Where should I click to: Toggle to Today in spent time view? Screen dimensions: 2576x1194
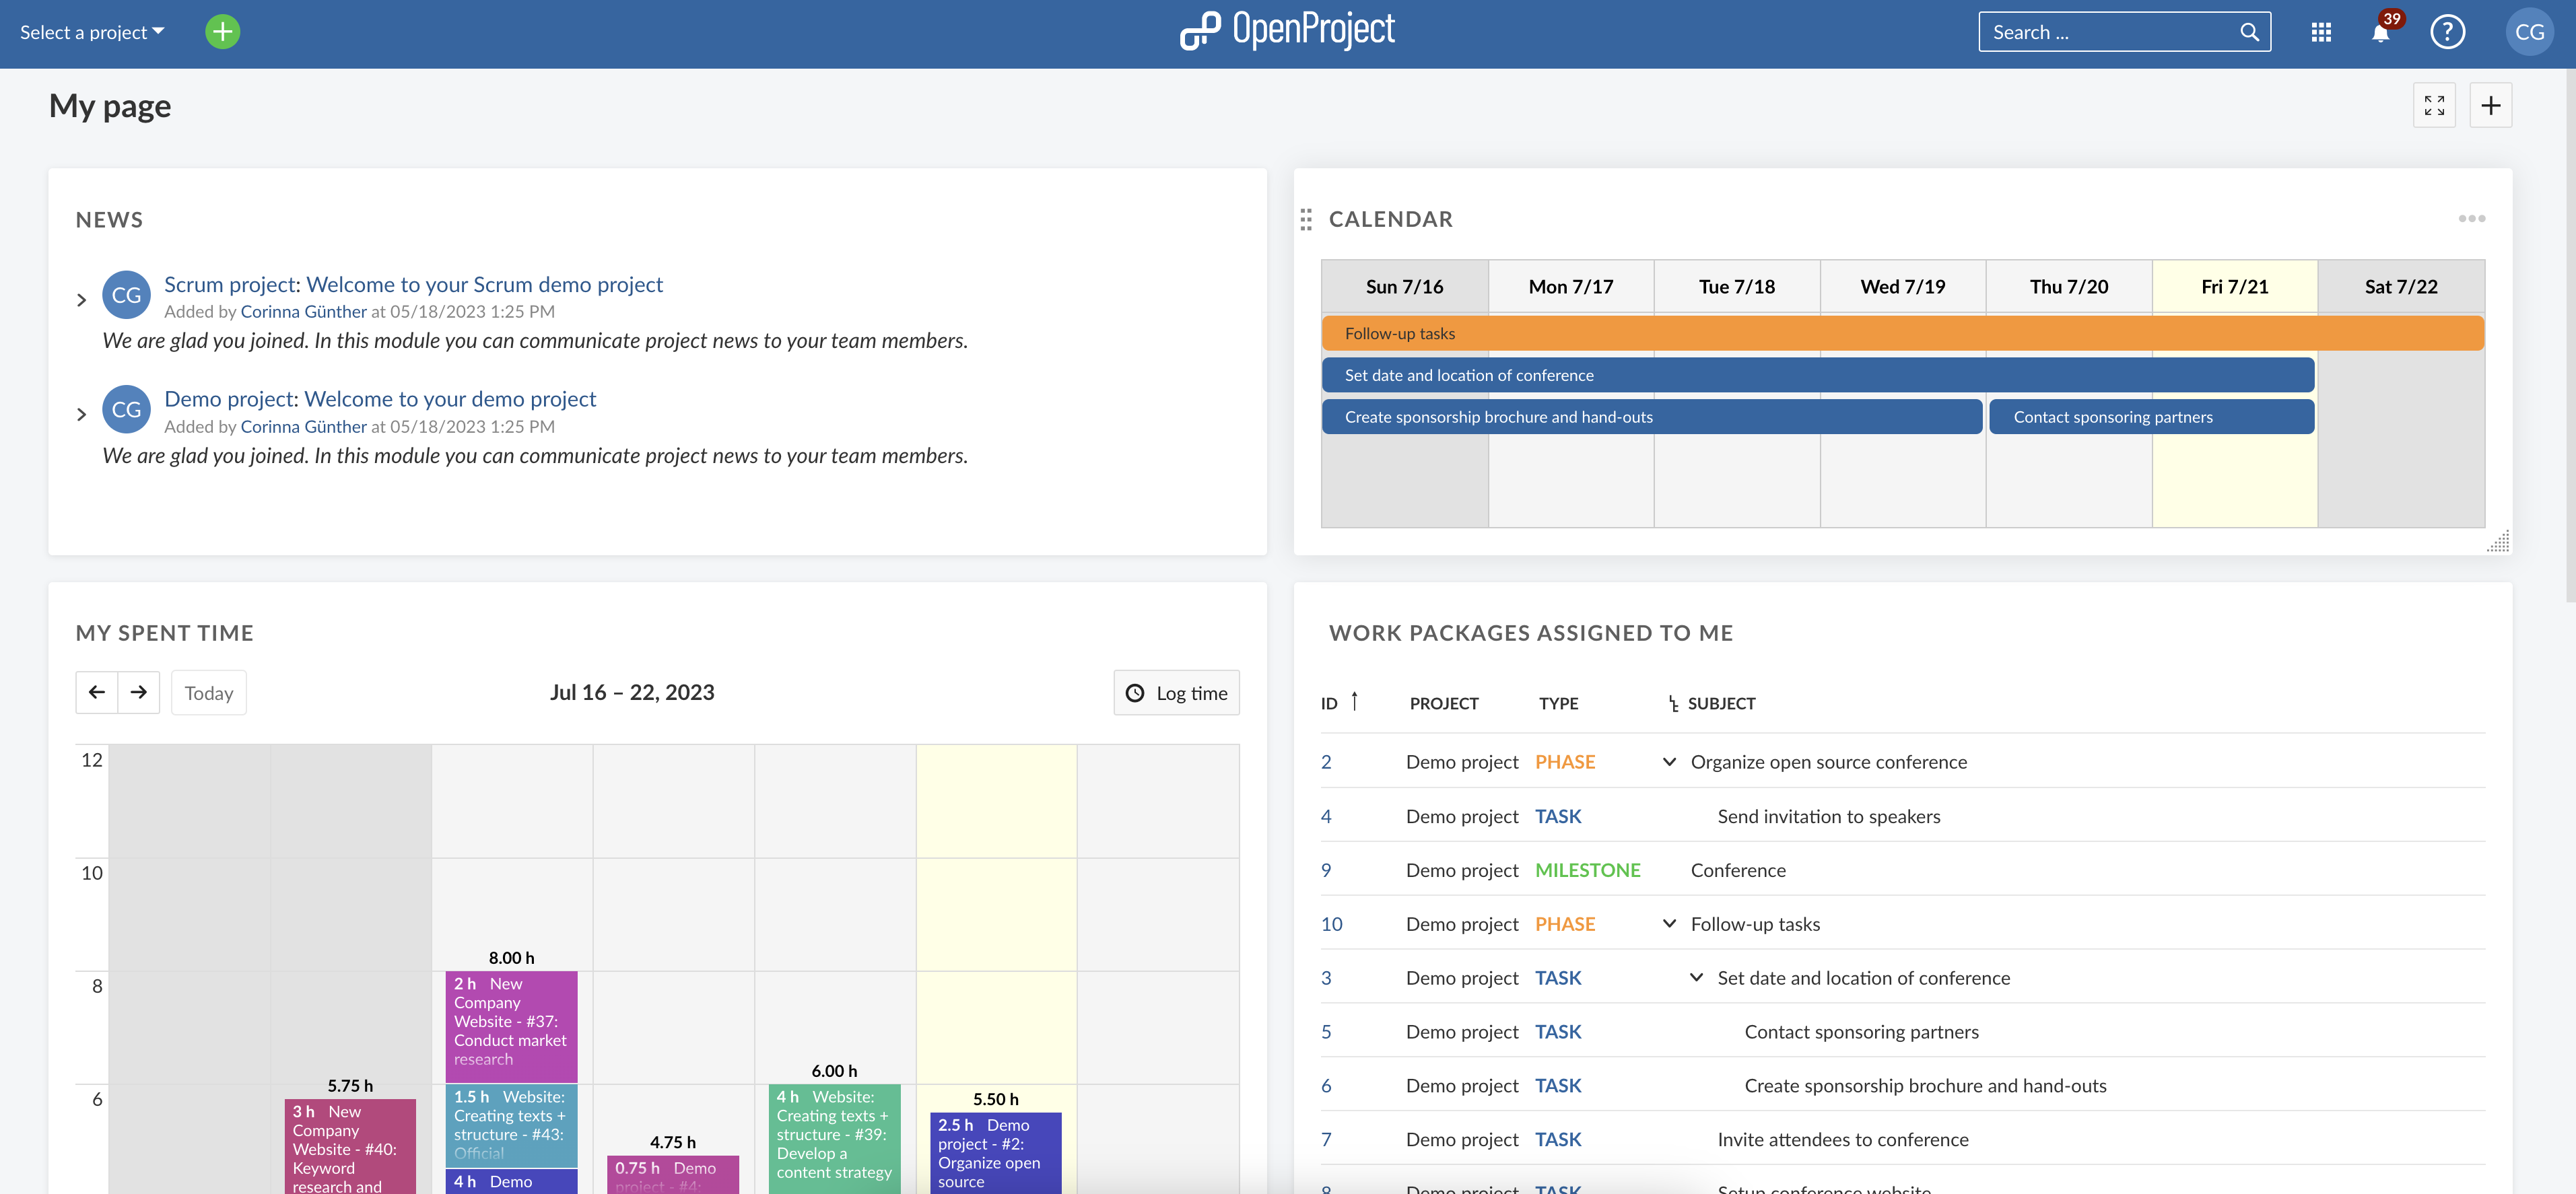209,691
